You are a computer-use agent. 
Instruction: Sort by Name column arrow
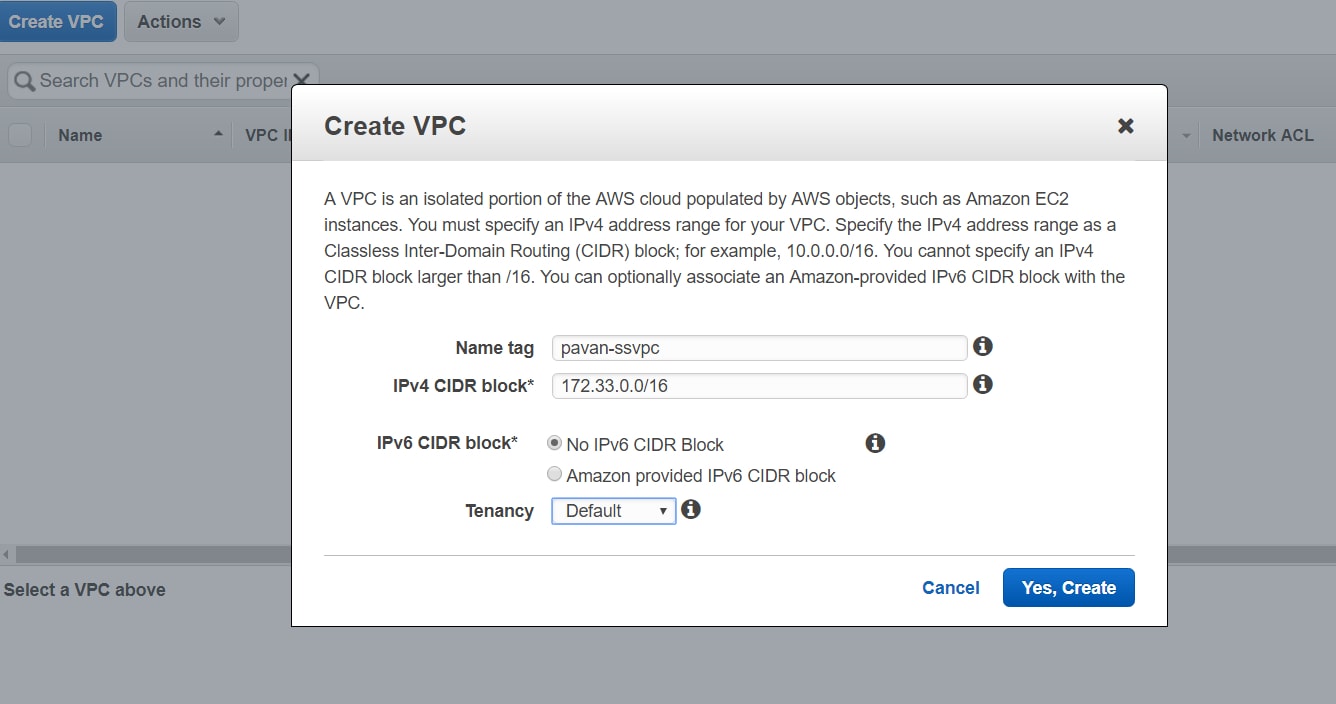point(218,134)
